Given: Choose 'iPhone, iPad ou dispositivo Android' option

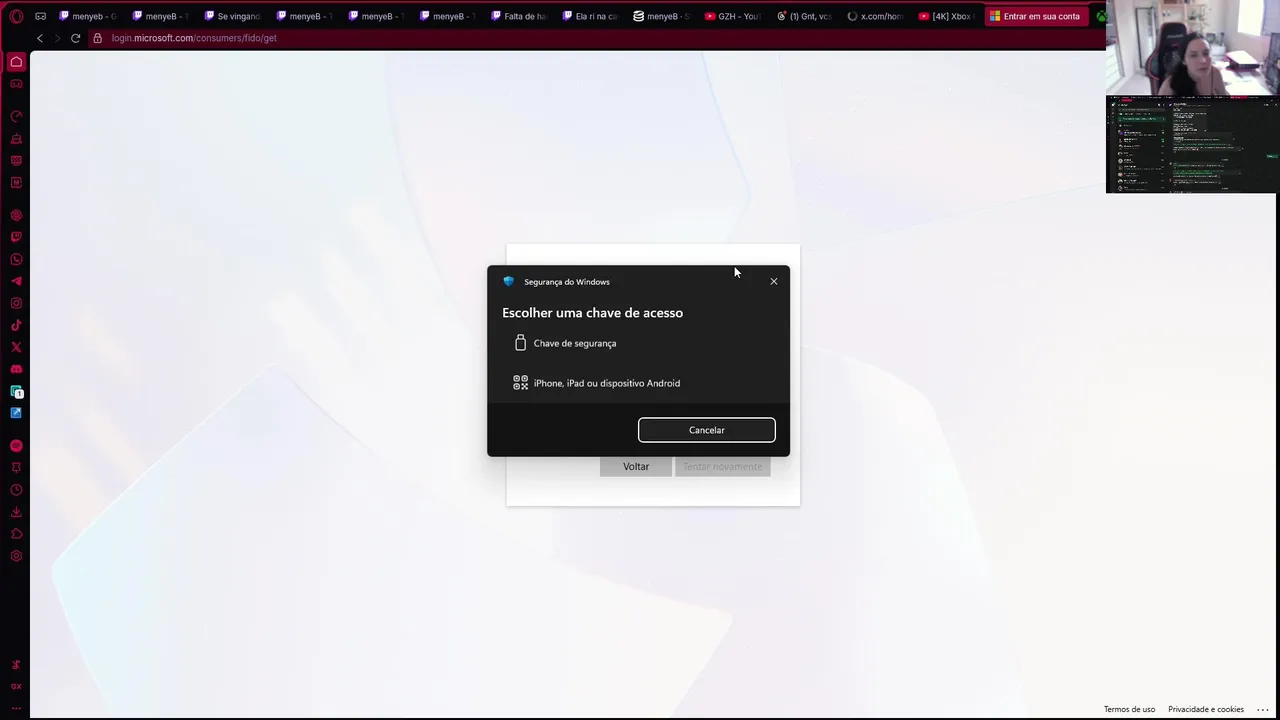Looking at the screenshot, I should coord(638,383).
